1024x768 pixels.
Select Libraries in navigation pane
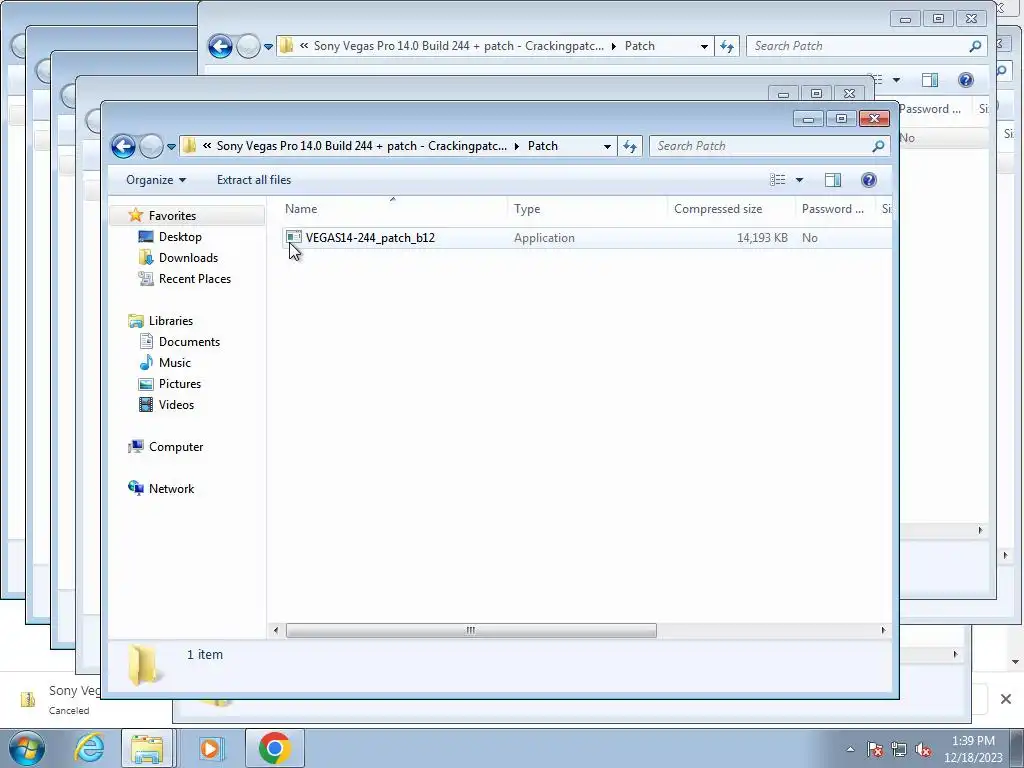[170, 321]
